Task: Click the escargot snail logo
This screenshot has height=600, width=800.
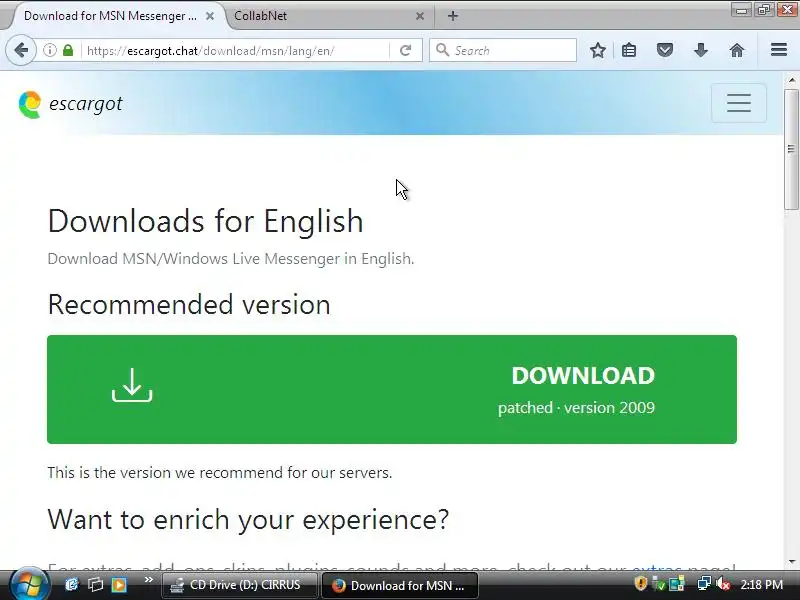Action: pos(30,104)
